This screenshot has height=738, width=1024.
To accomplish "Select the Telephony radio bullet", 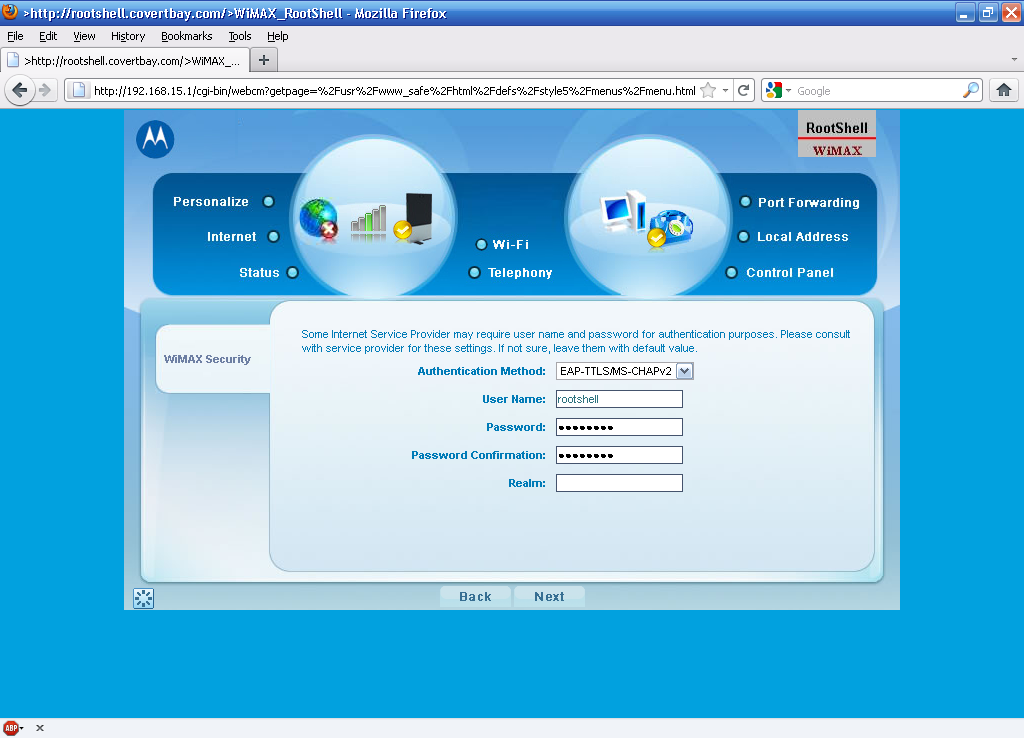I will pos(475,272).
